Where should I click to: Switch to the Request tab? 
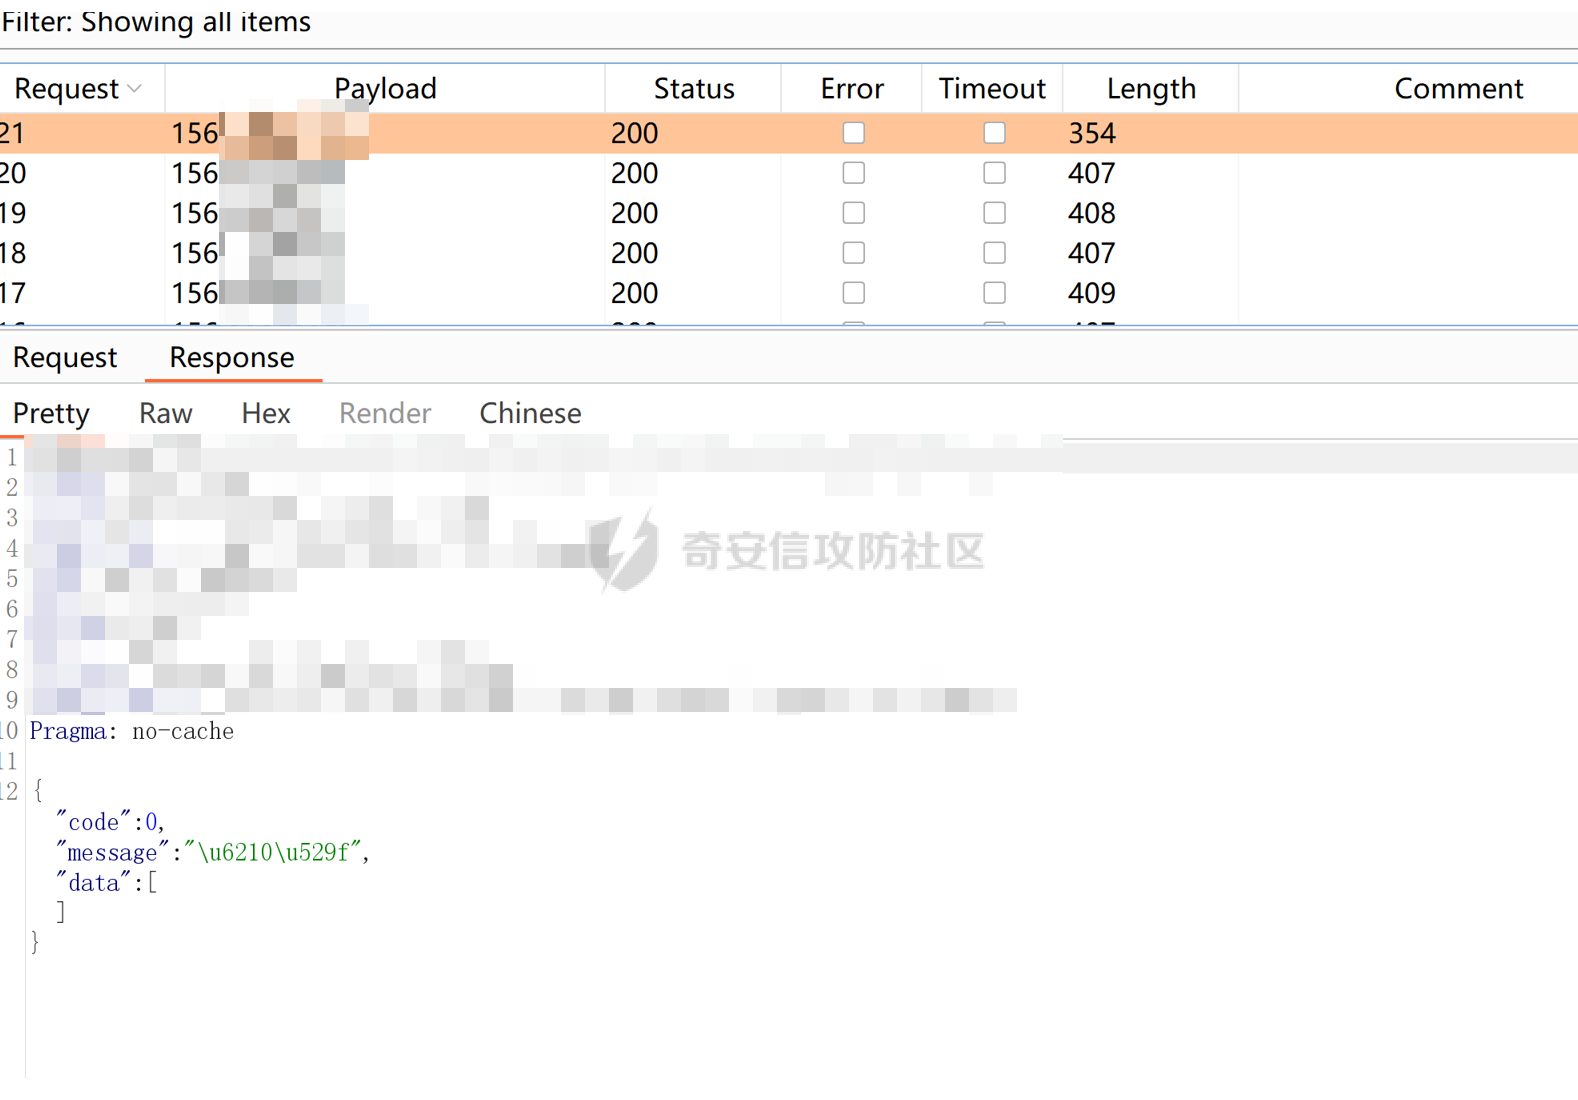click(65, 358)
